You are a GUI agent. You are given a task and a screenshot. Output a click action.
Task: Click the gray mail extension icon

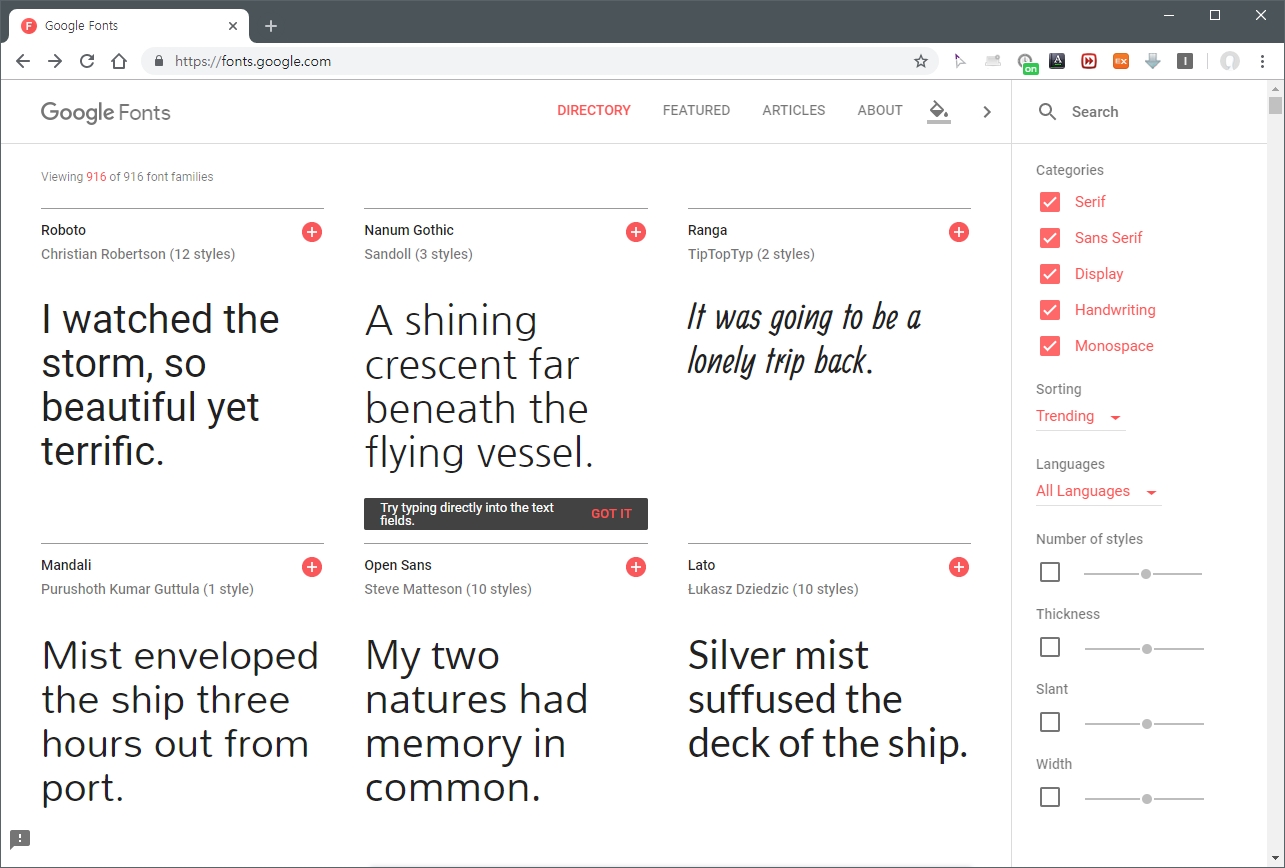click(x=993, y=61)
